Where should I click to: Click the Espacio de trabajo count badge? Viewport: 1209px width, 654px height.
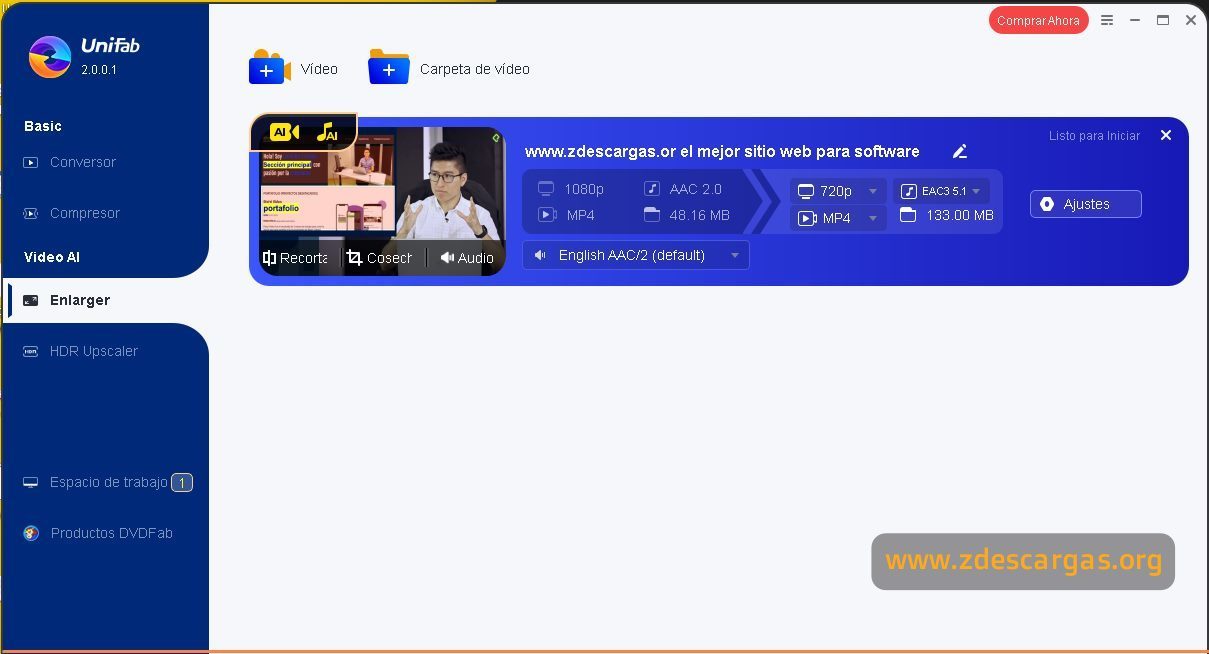click(x=182, y=482)
